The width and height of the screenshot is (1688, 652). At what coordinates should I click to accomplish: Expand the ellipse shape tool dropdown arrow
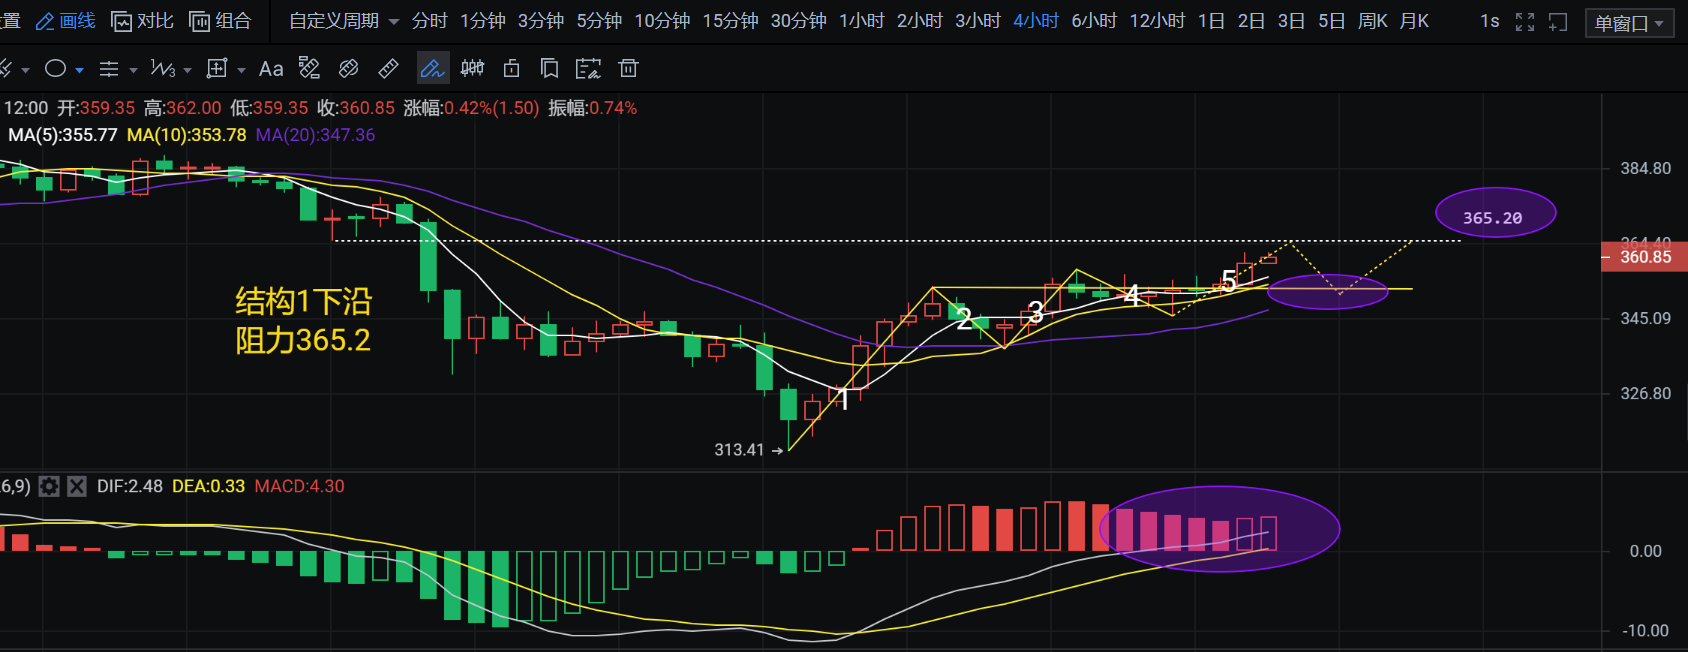[80, 70]
